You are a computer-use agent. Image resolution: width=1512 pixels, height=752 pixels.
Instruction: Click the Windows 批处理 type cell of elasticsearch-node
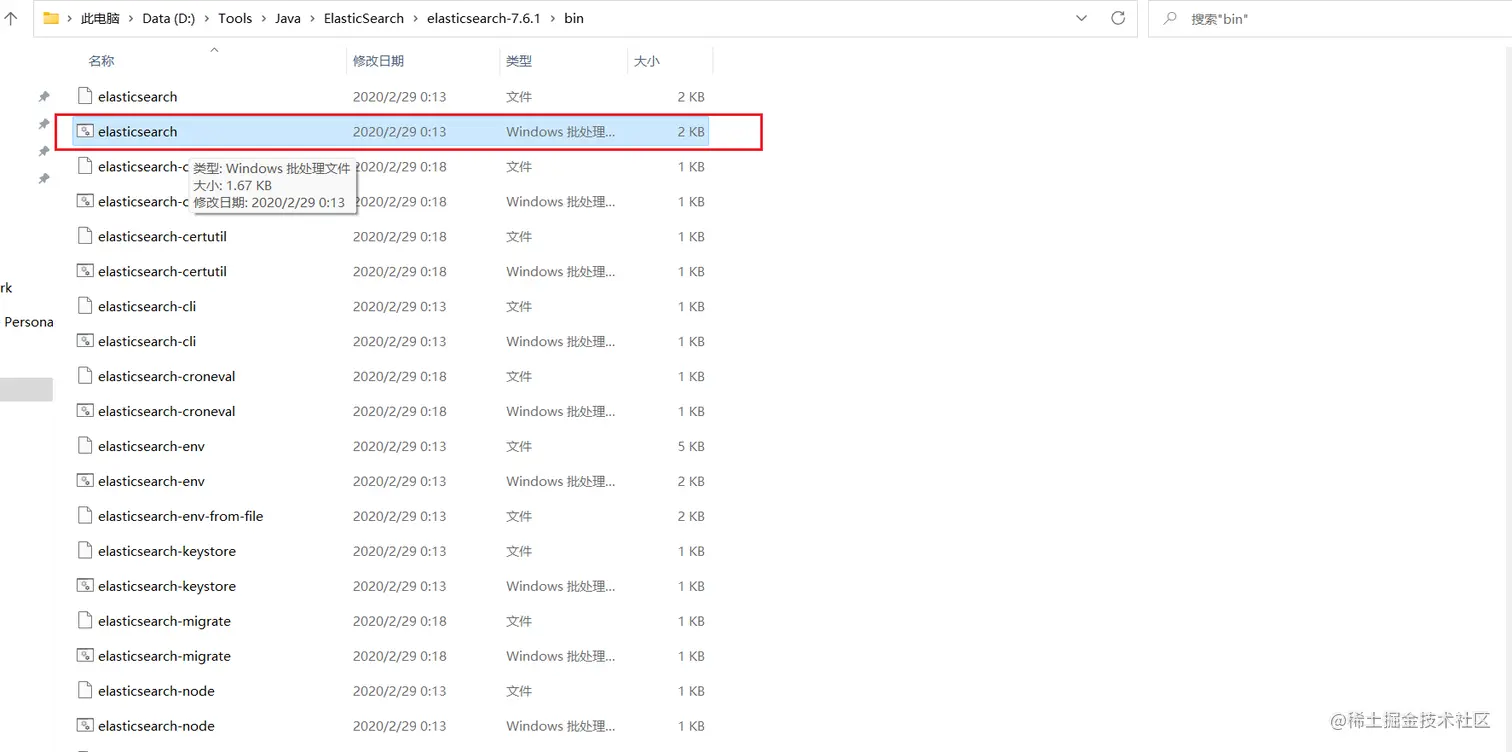click(560, 726)
